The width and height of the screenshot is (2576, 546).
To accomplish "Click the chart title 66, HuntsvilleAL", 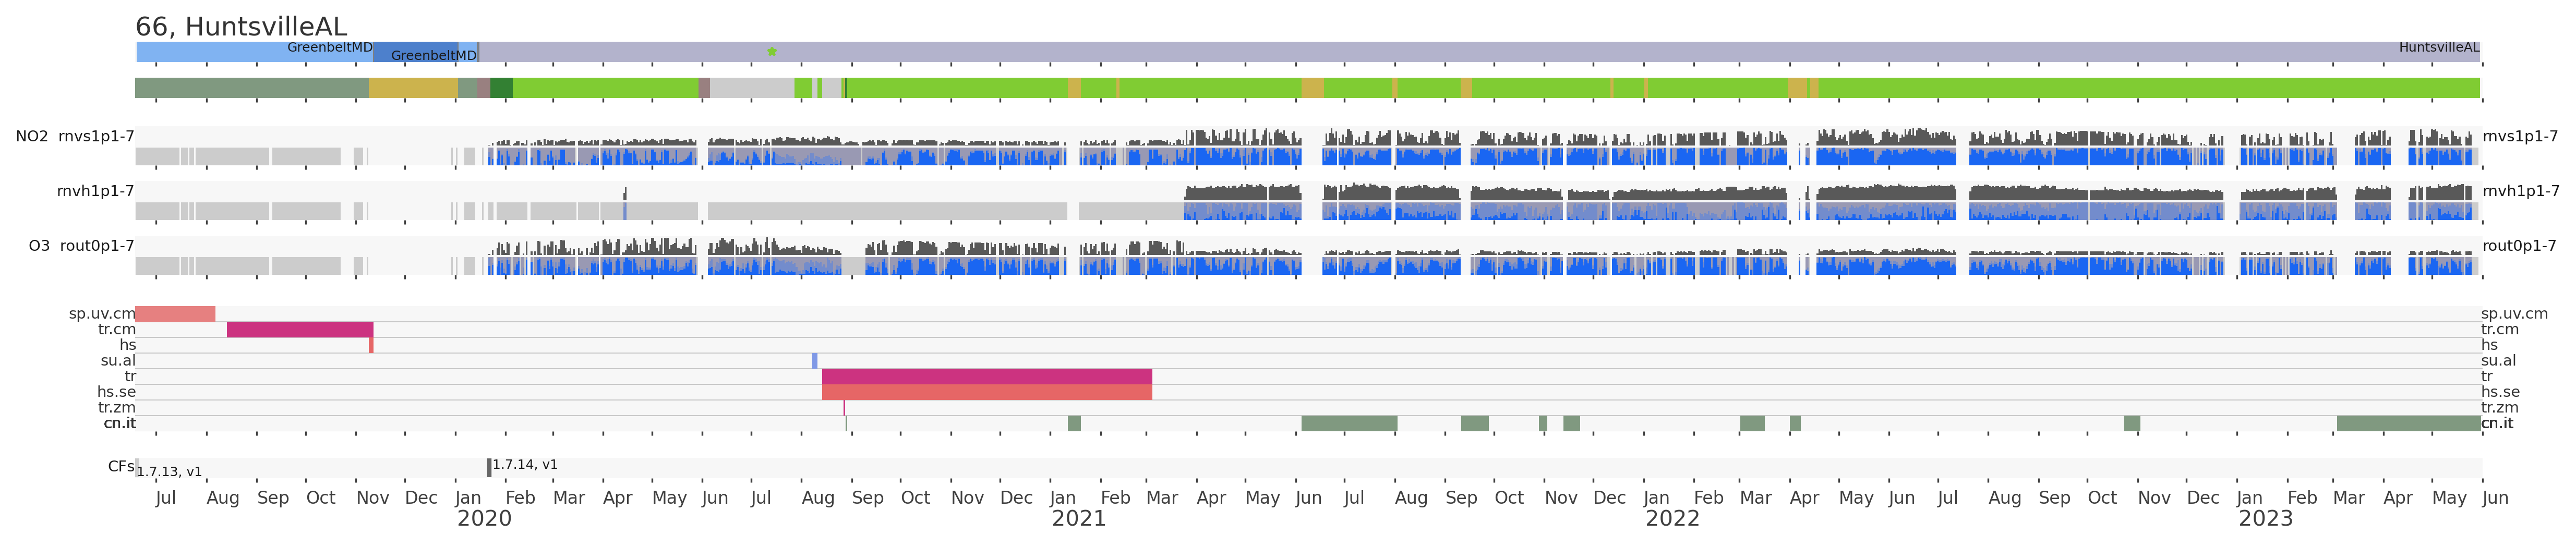I will (x=241, y=26).
